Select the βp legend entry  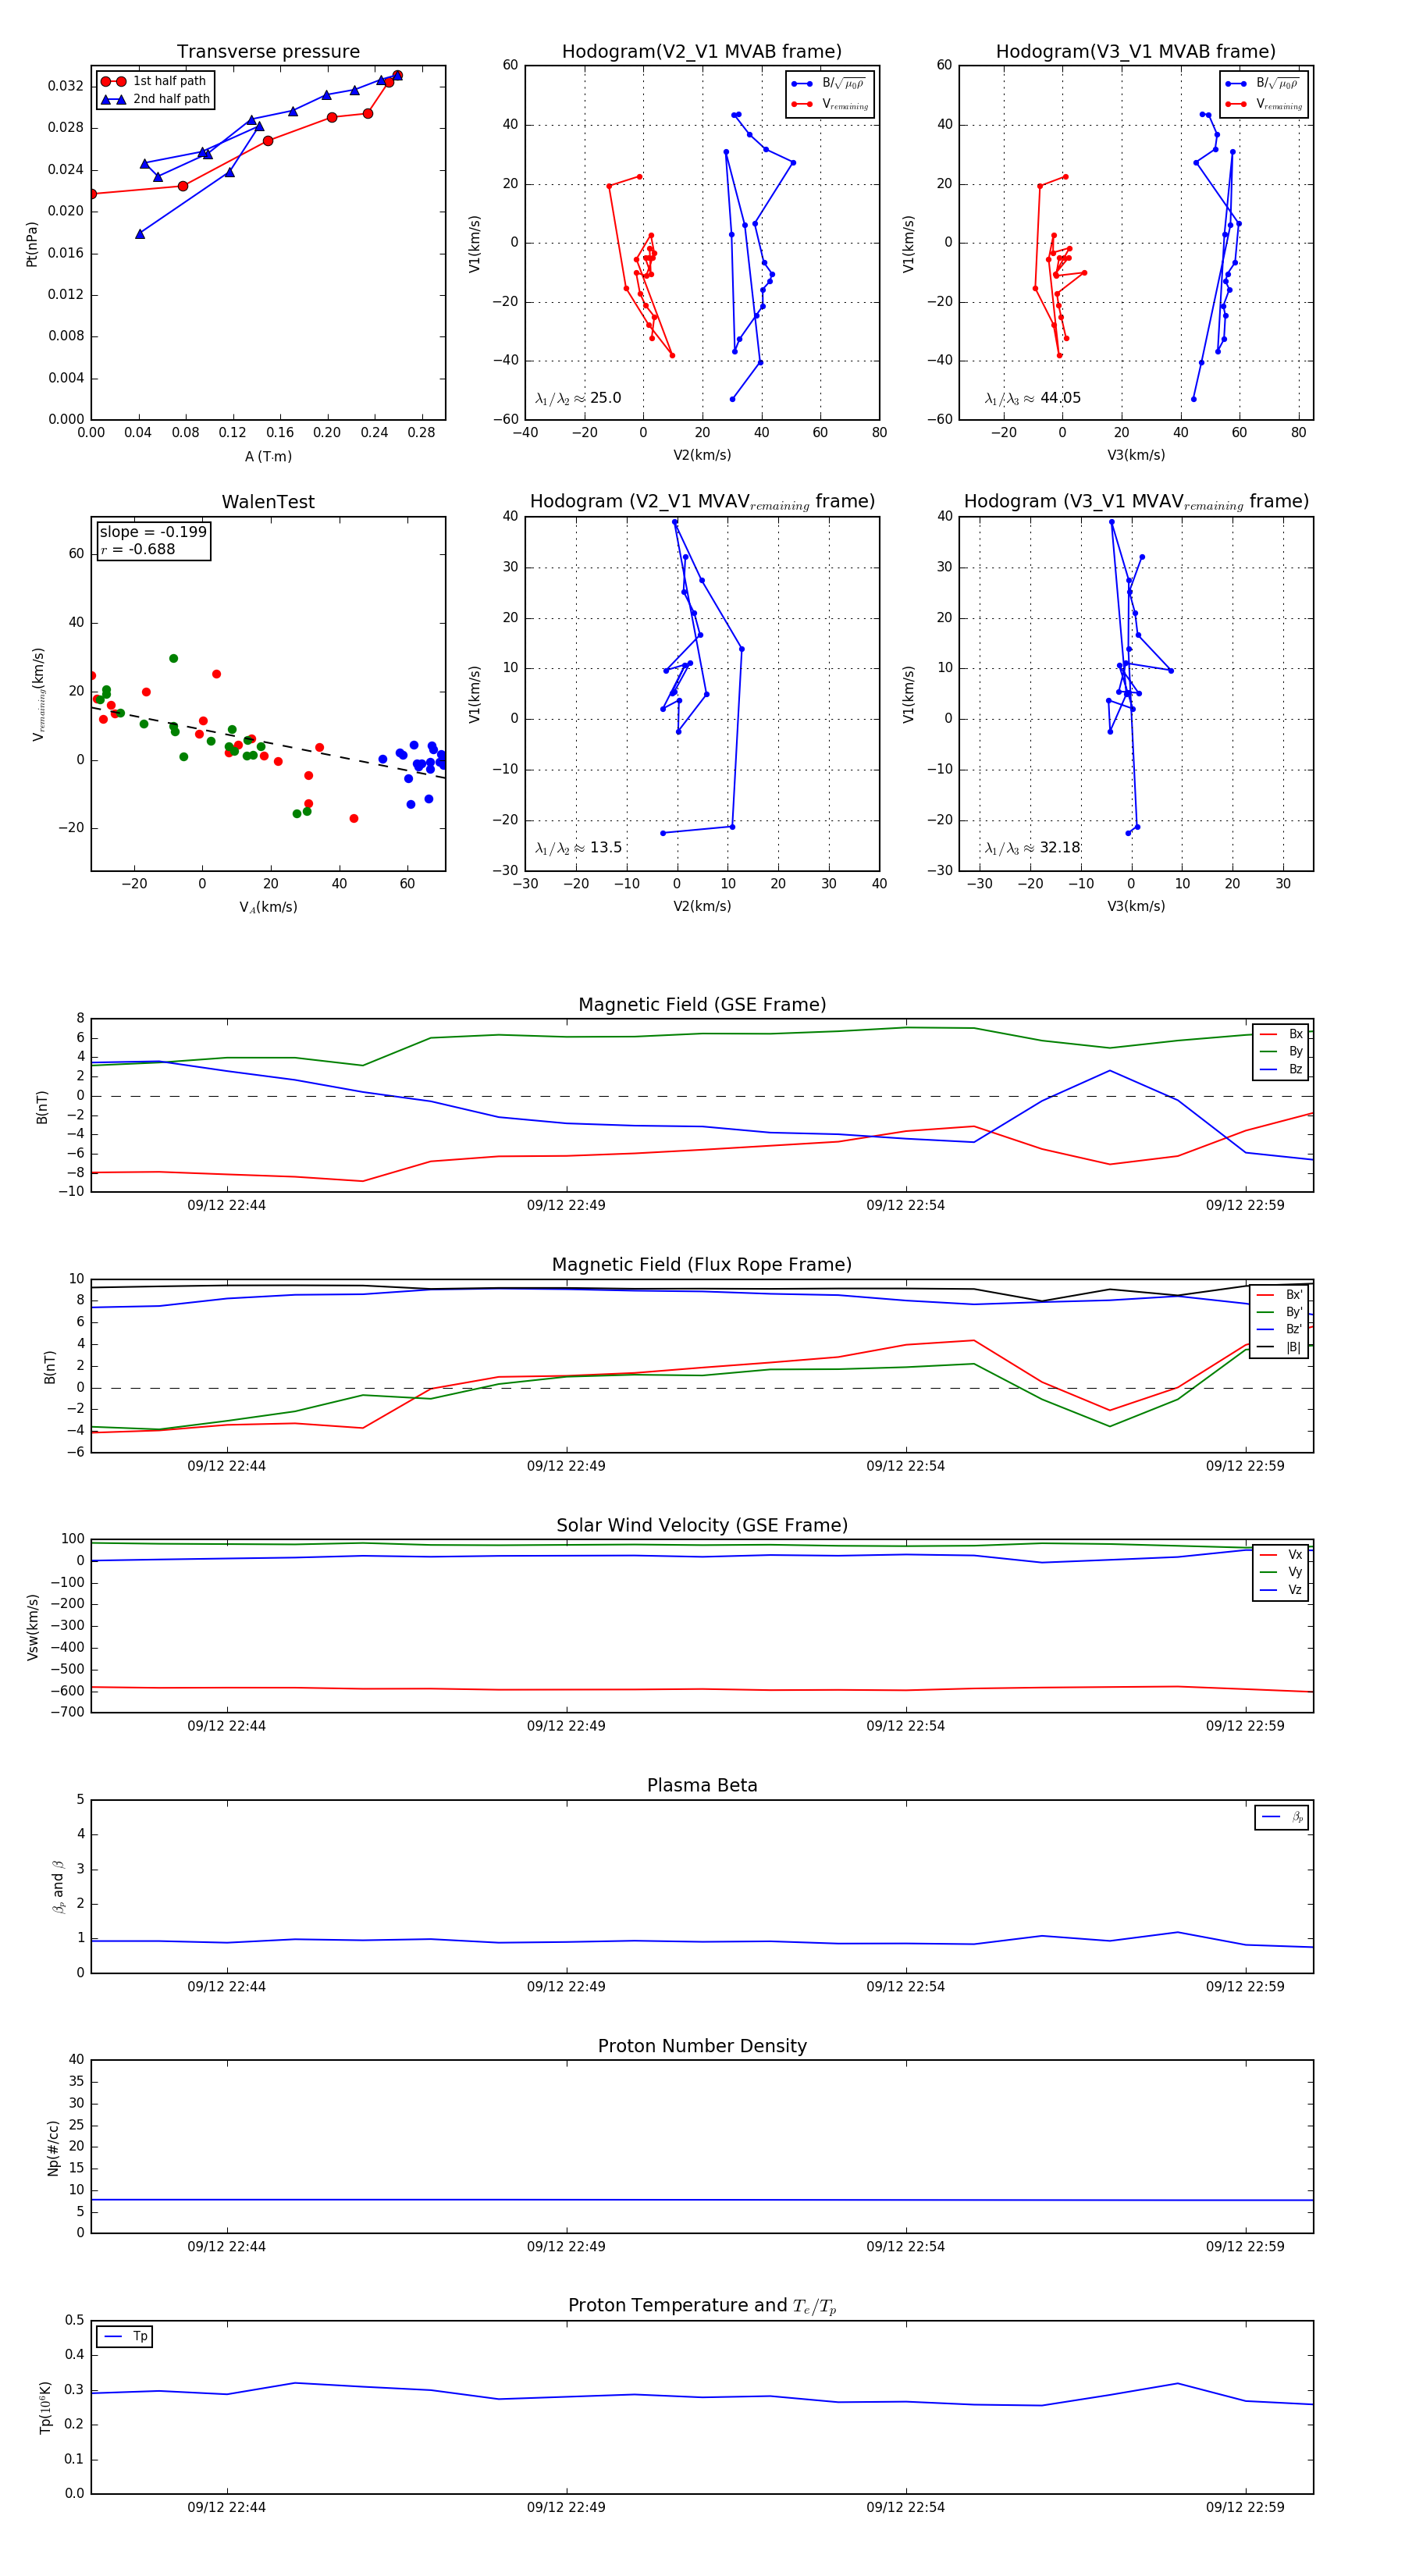point(1283,1817)
